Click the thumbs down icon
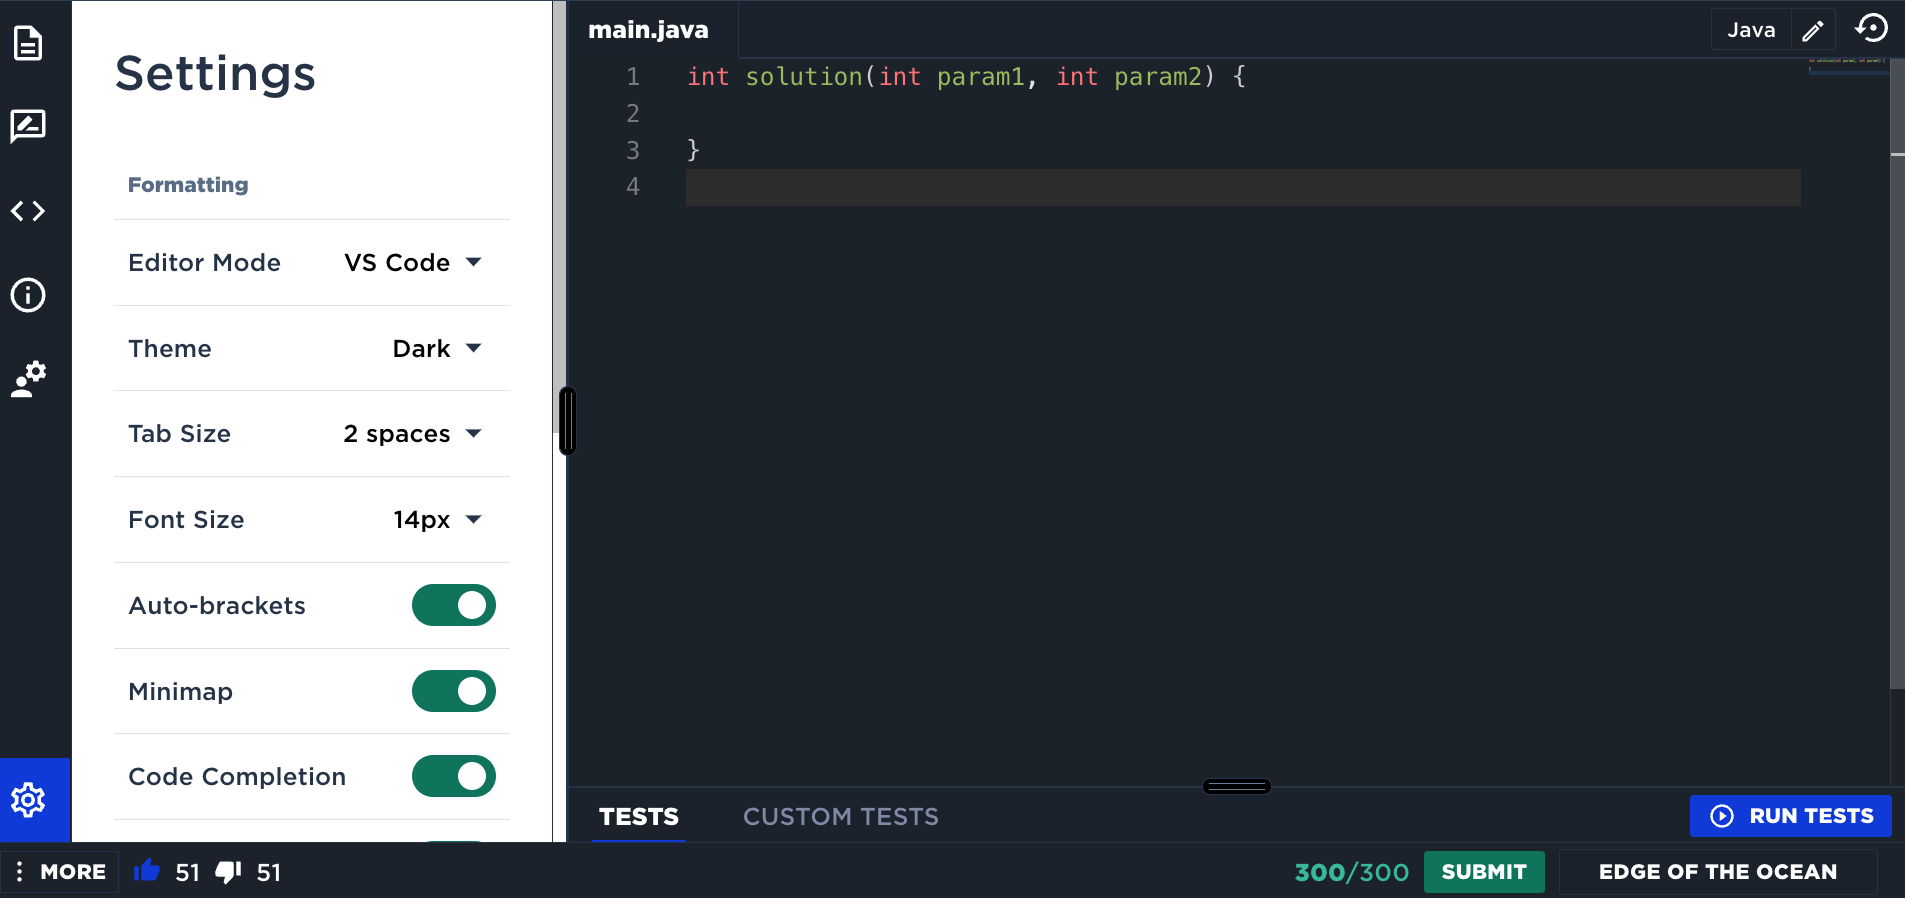This screenshot has width=1905, height=898. tap(229, 872)
